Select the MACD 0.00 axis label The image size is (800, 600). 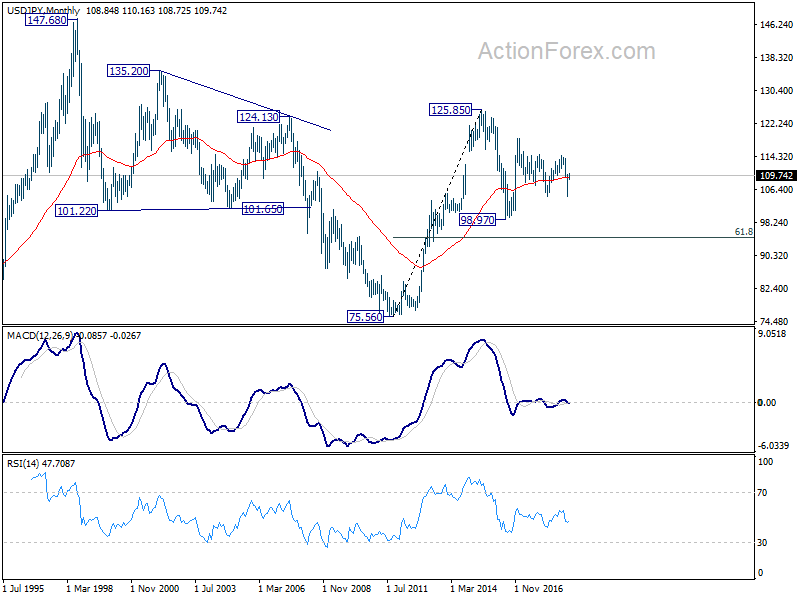pos(767,403)
